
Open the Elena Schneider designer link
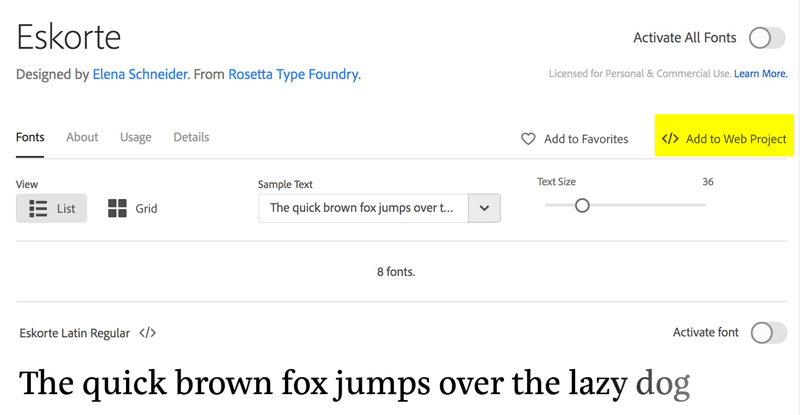click(x=140, y=74)
